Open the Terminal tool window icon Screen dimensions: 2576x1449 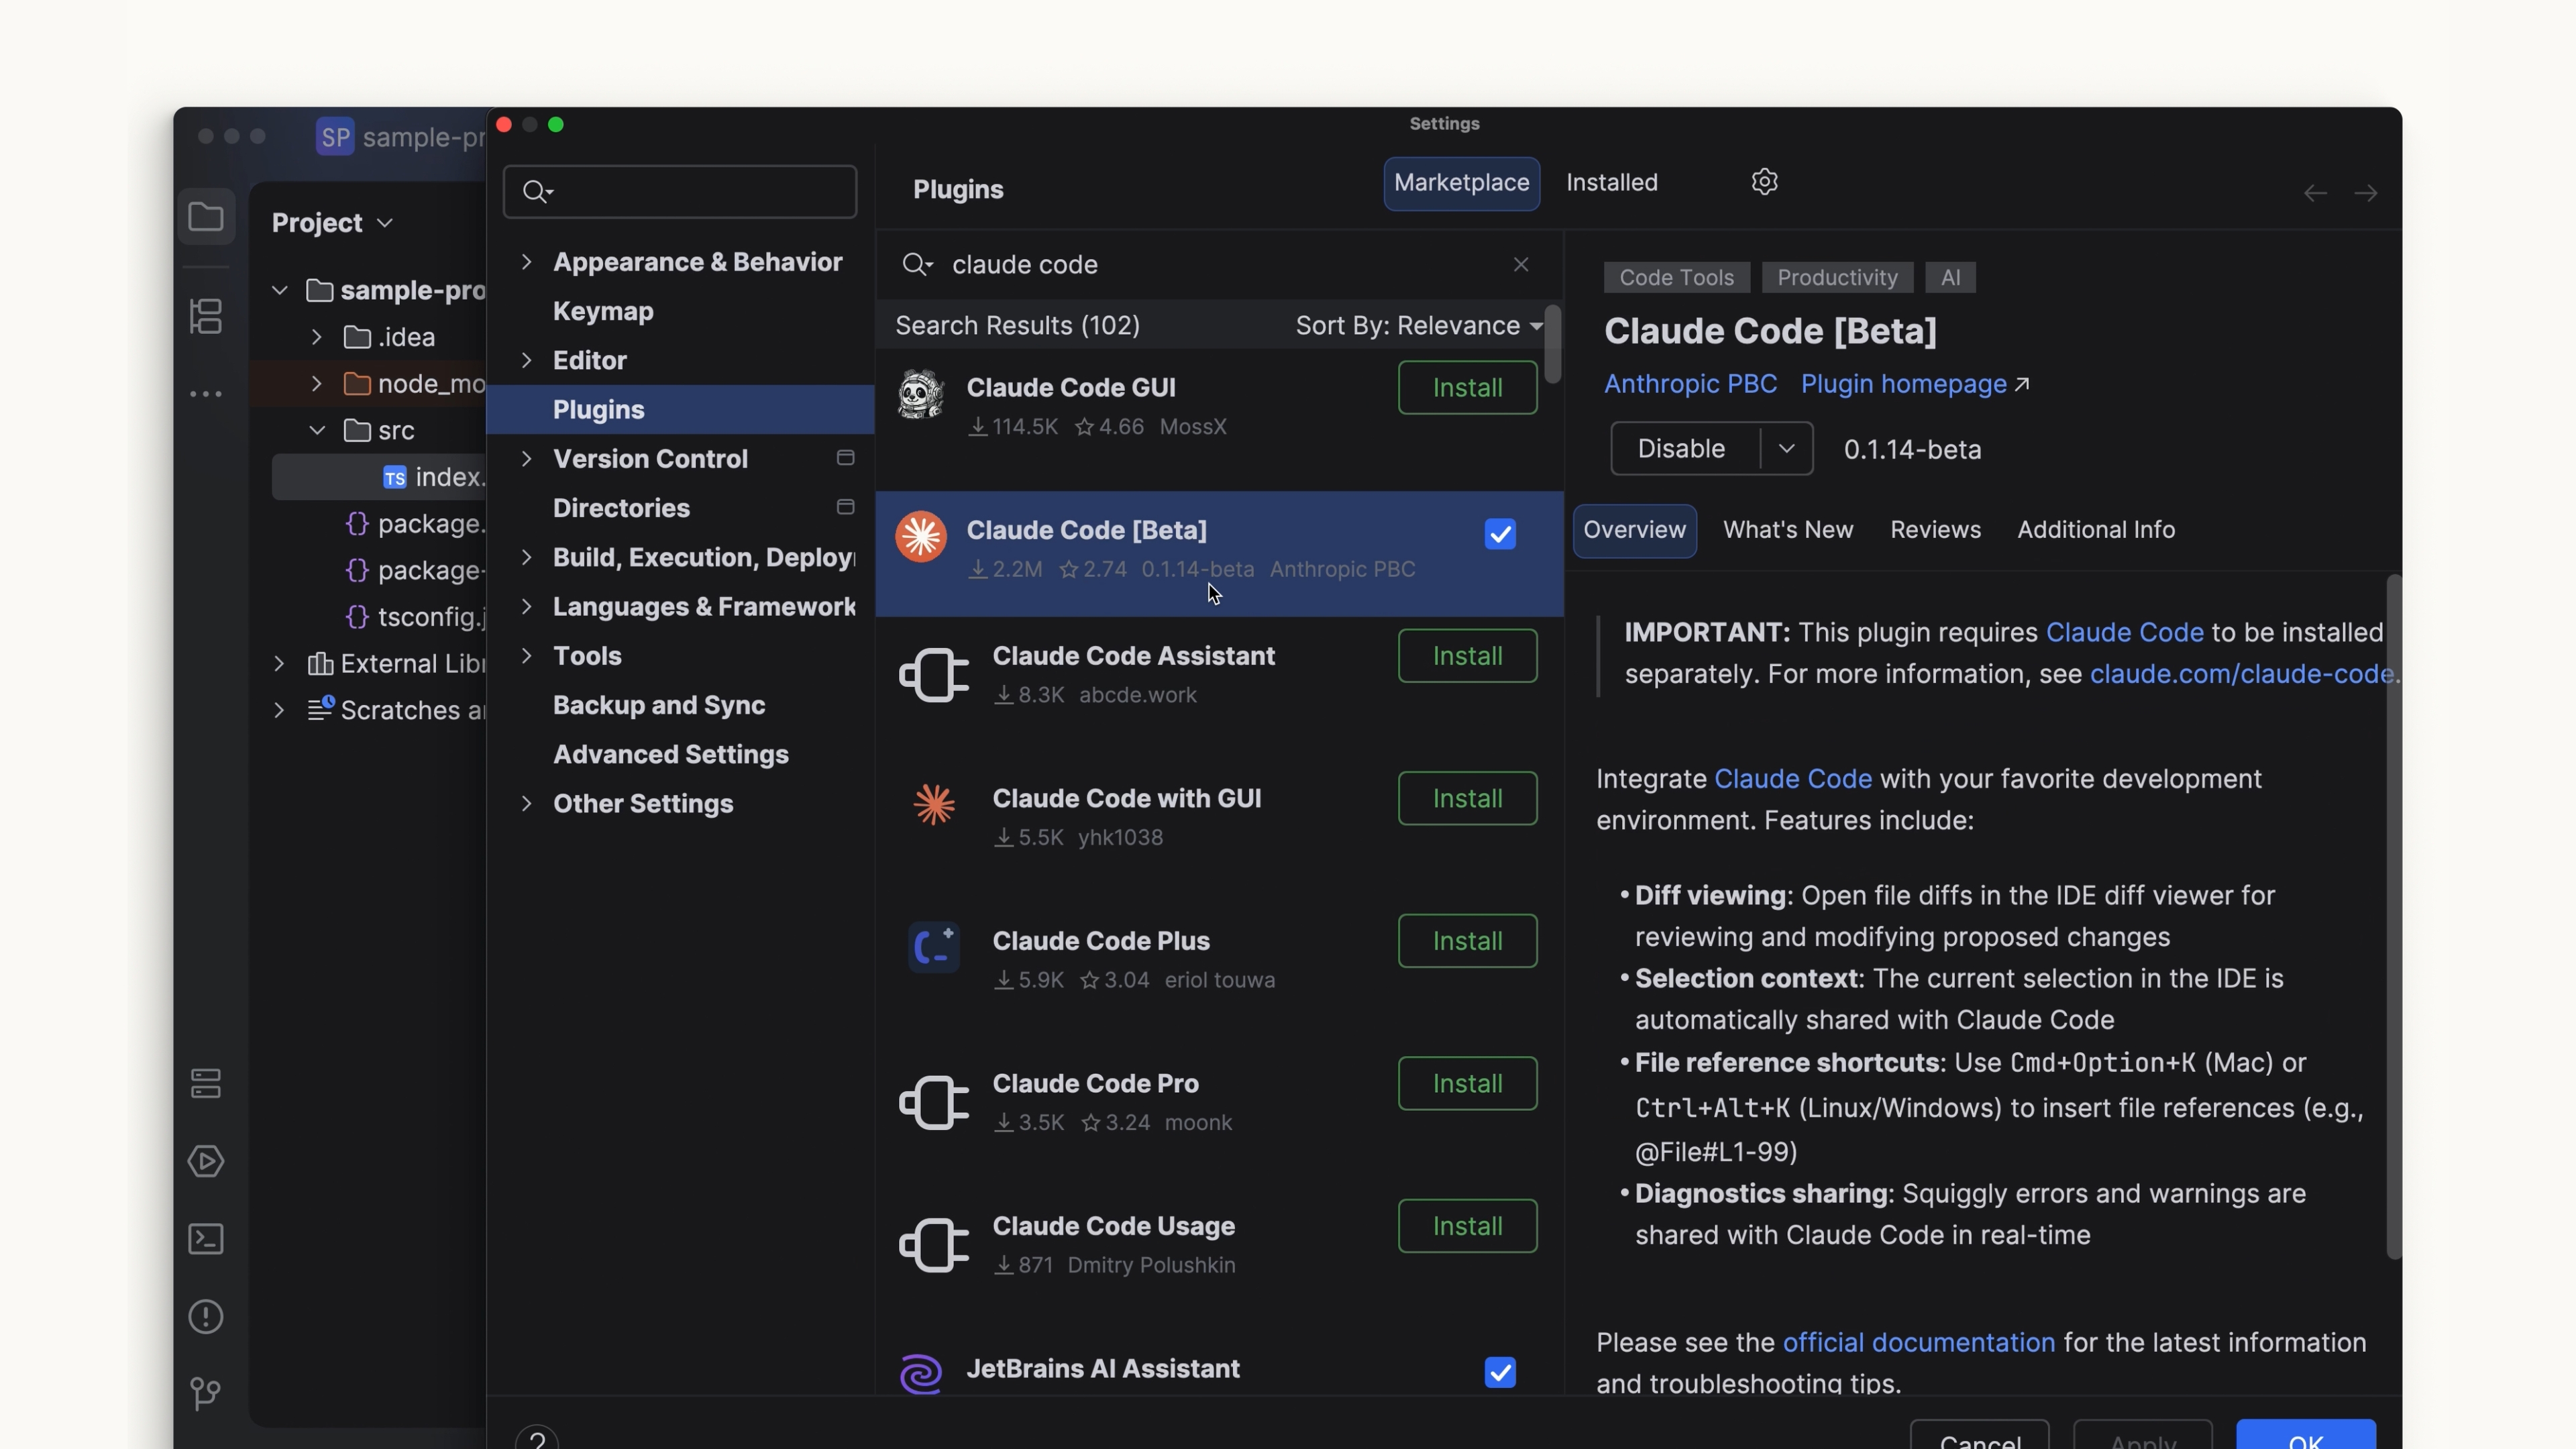pyautogui.click(x=206, y=1239)
